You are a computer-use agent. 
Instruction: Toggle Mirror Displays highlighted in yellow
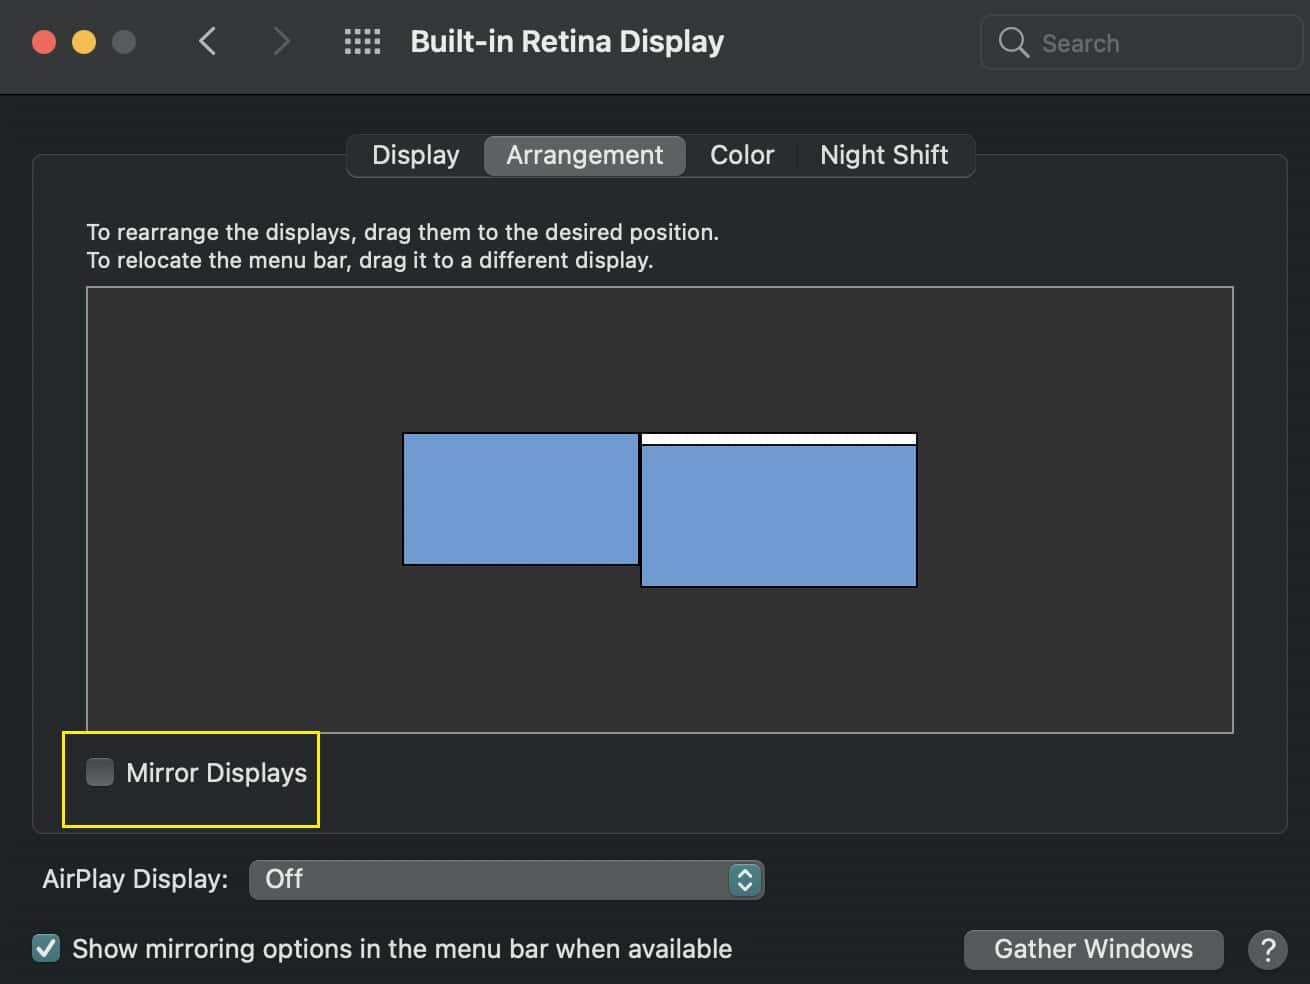(99, 772)
